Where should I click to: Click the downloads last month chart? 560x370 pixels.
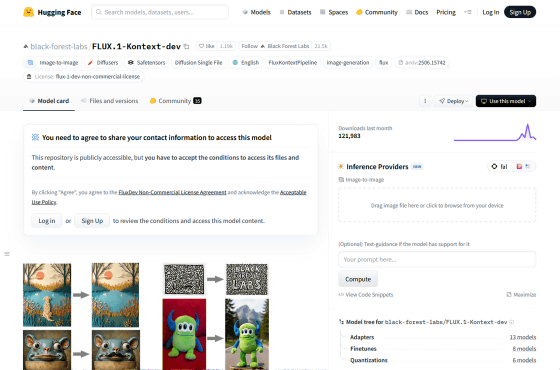[495, 132]
